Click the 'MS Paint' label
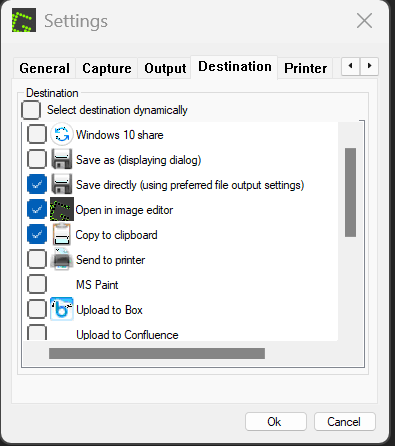 97,285
